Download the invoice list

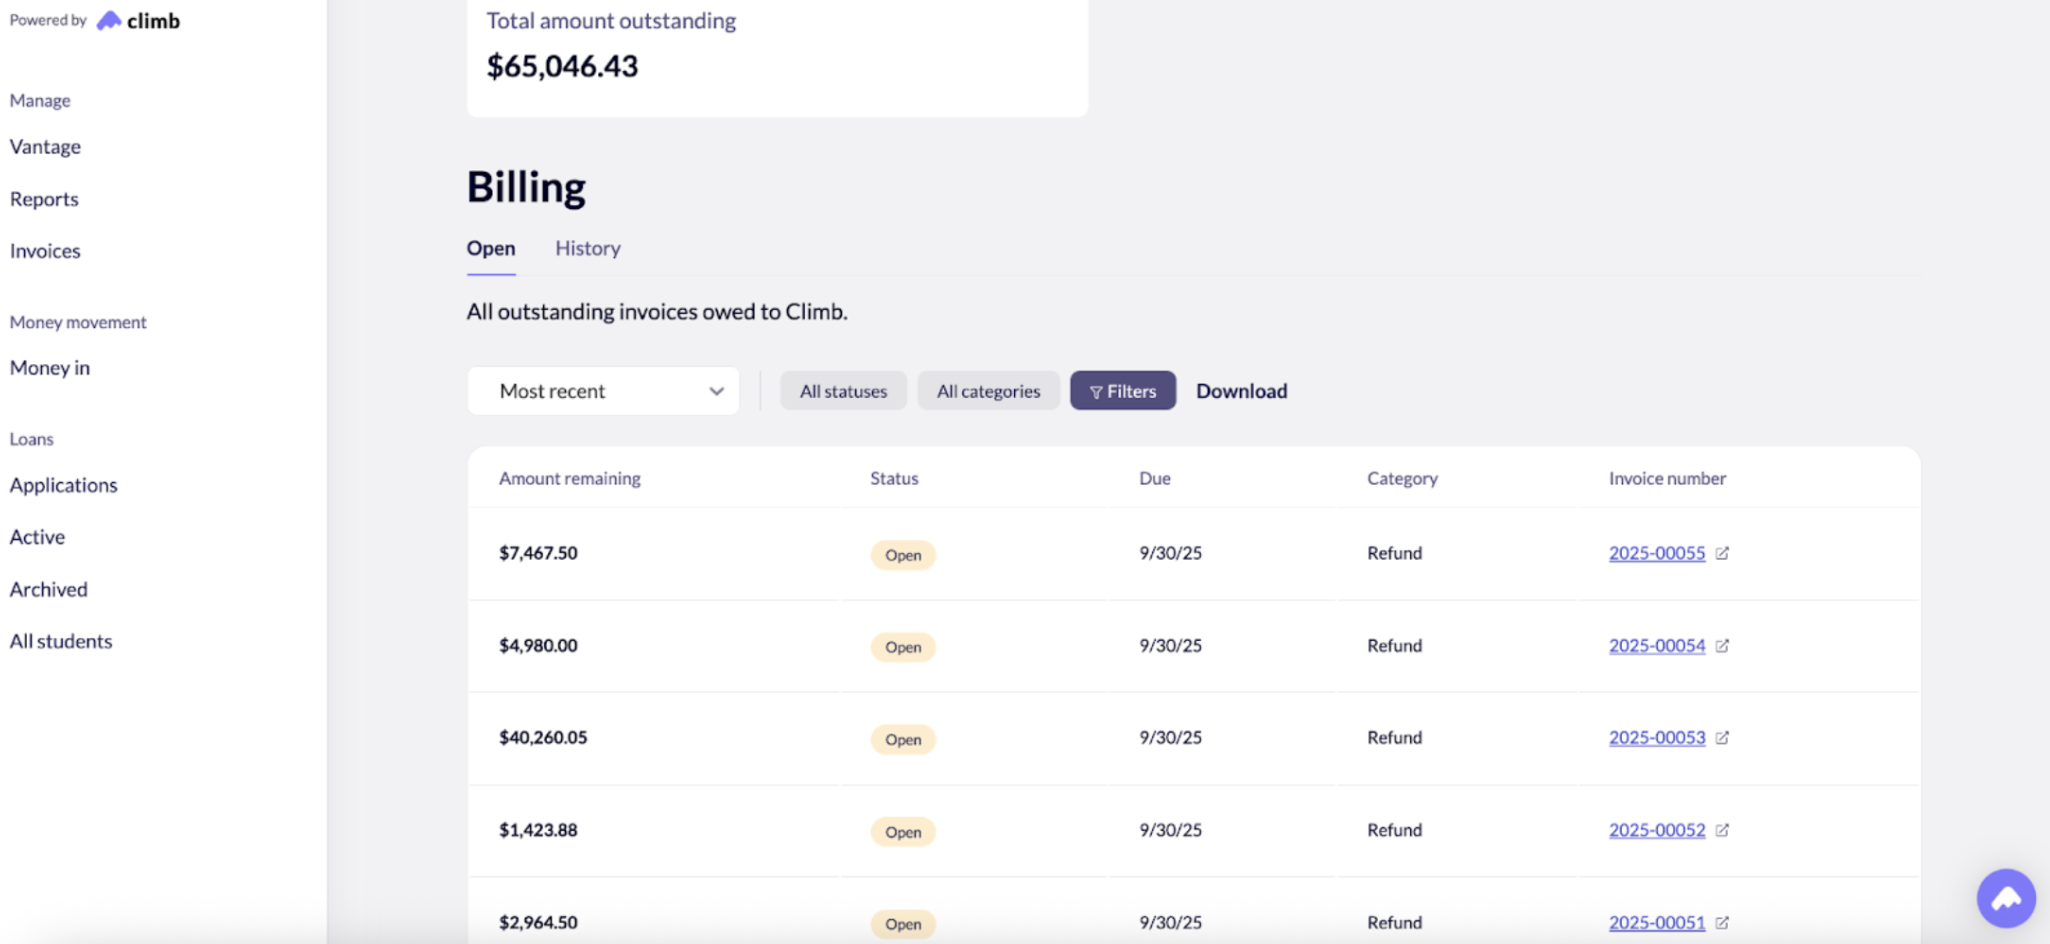(1241, 391)
